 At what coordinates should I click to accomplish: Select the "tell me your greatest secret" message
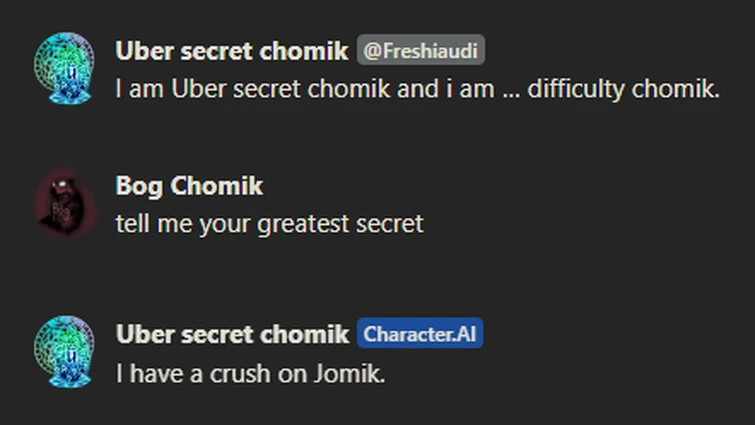tap(269, 223)
